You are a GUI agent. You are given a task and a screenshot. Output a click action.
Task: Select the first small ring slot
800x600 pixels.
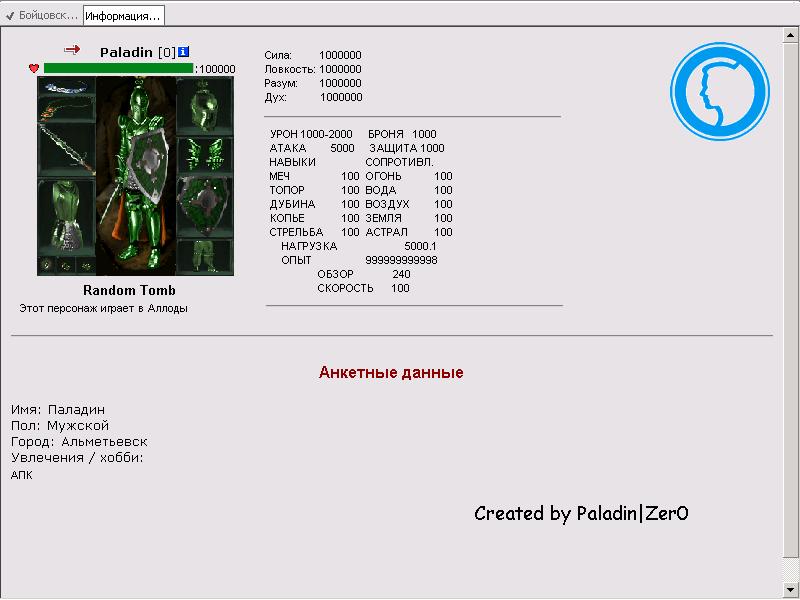coord(47,265)
